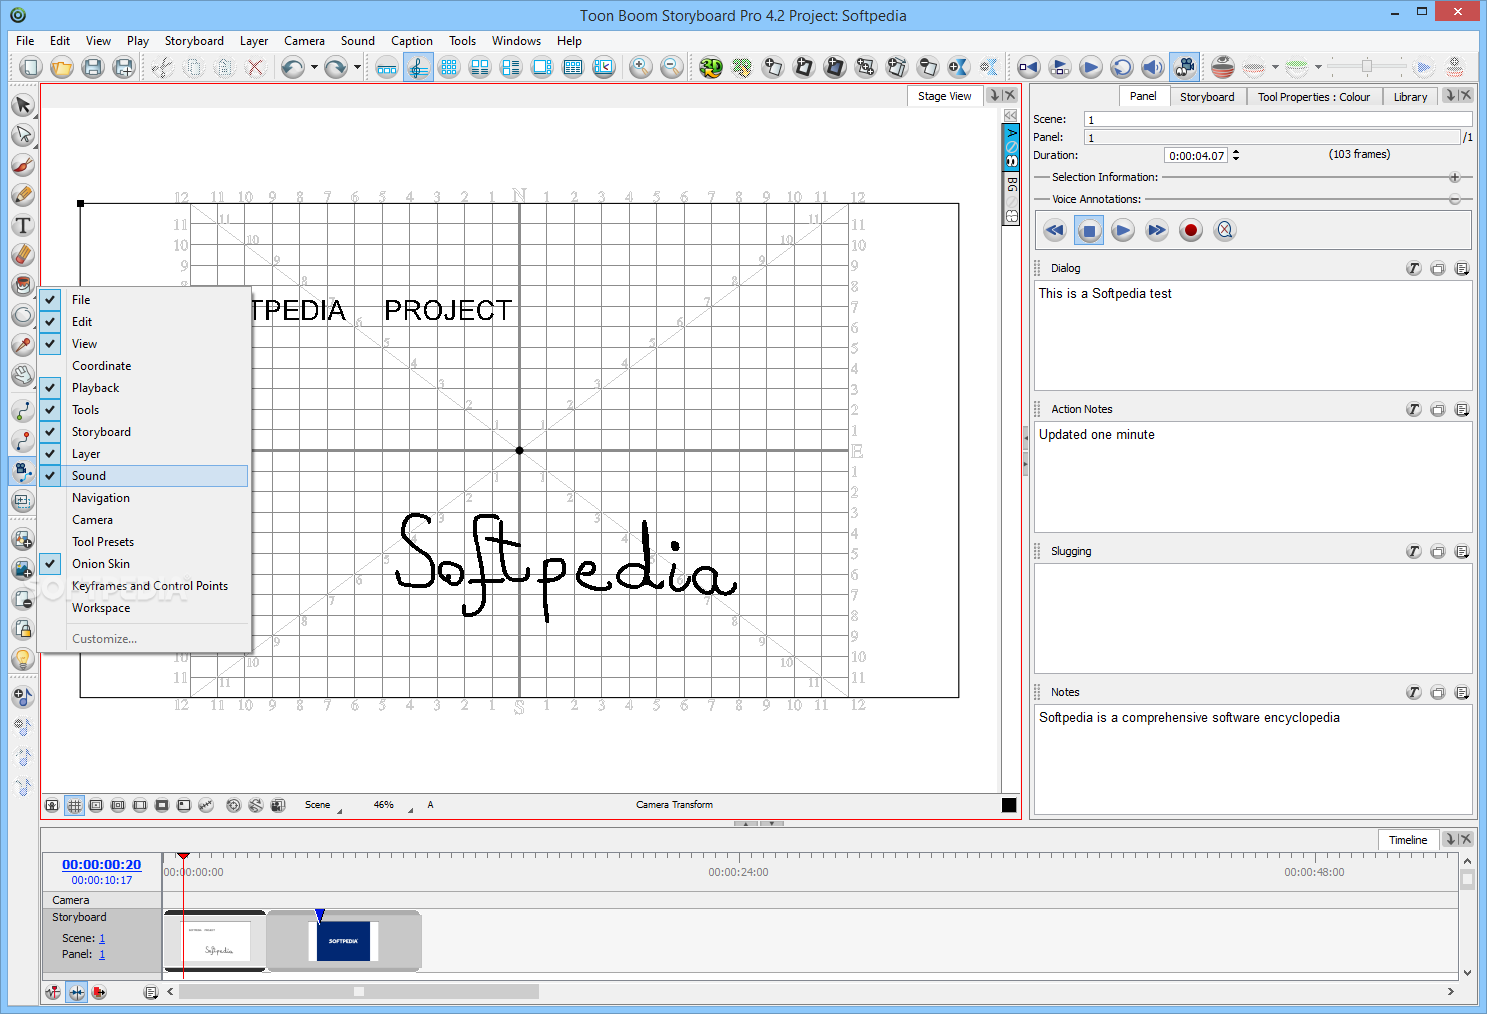Viewport: 1487px width, 1014px height.
Task: Switch to the Tool Properties : Colour tab
Action: pyautogui.click(x=1313, y=97)
